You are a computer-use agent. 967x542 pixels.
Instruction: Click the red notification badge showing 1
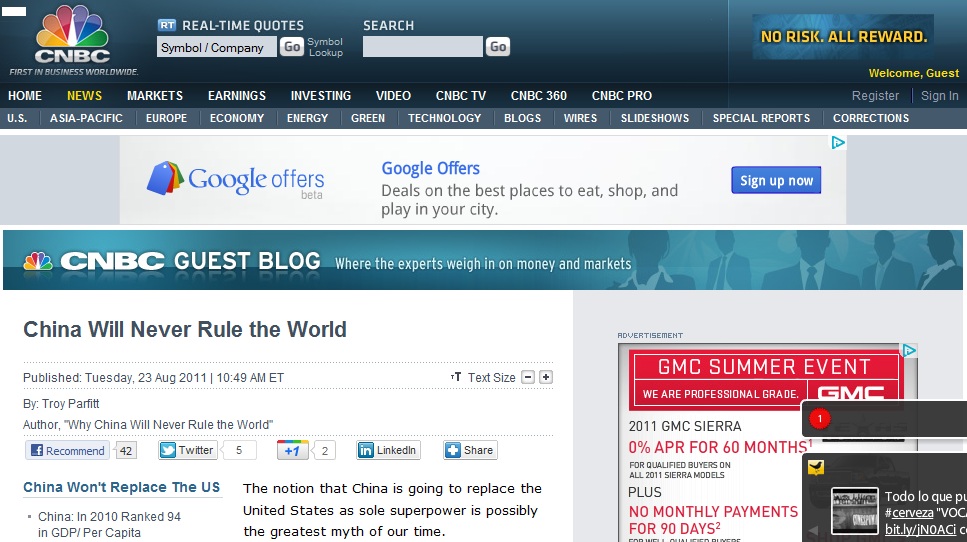click(820, 419)
